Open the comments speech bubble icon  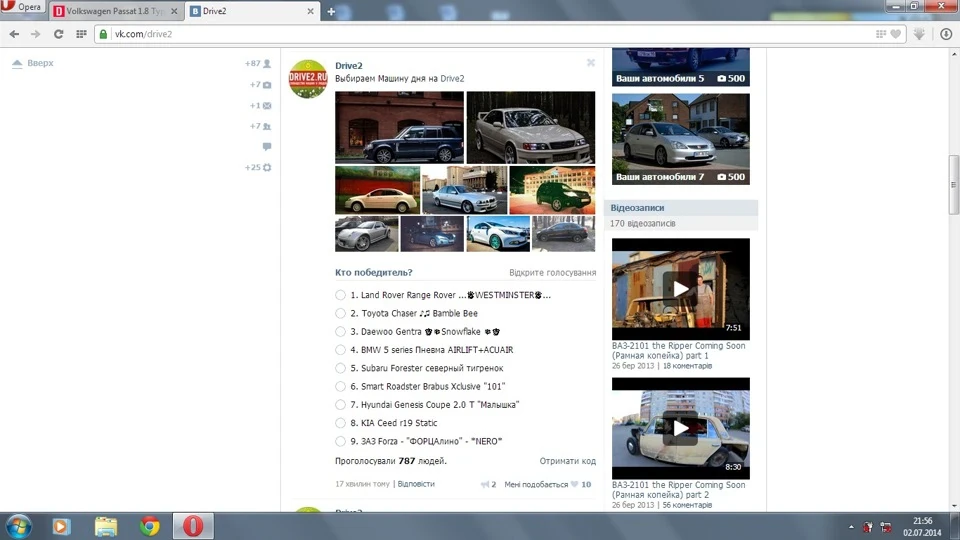267,146
